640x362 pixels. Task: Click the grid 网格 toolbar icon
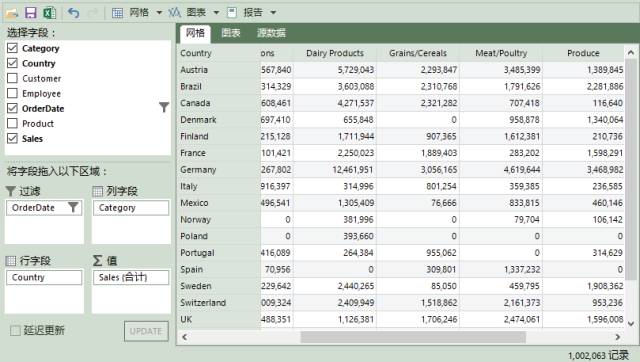118,13
